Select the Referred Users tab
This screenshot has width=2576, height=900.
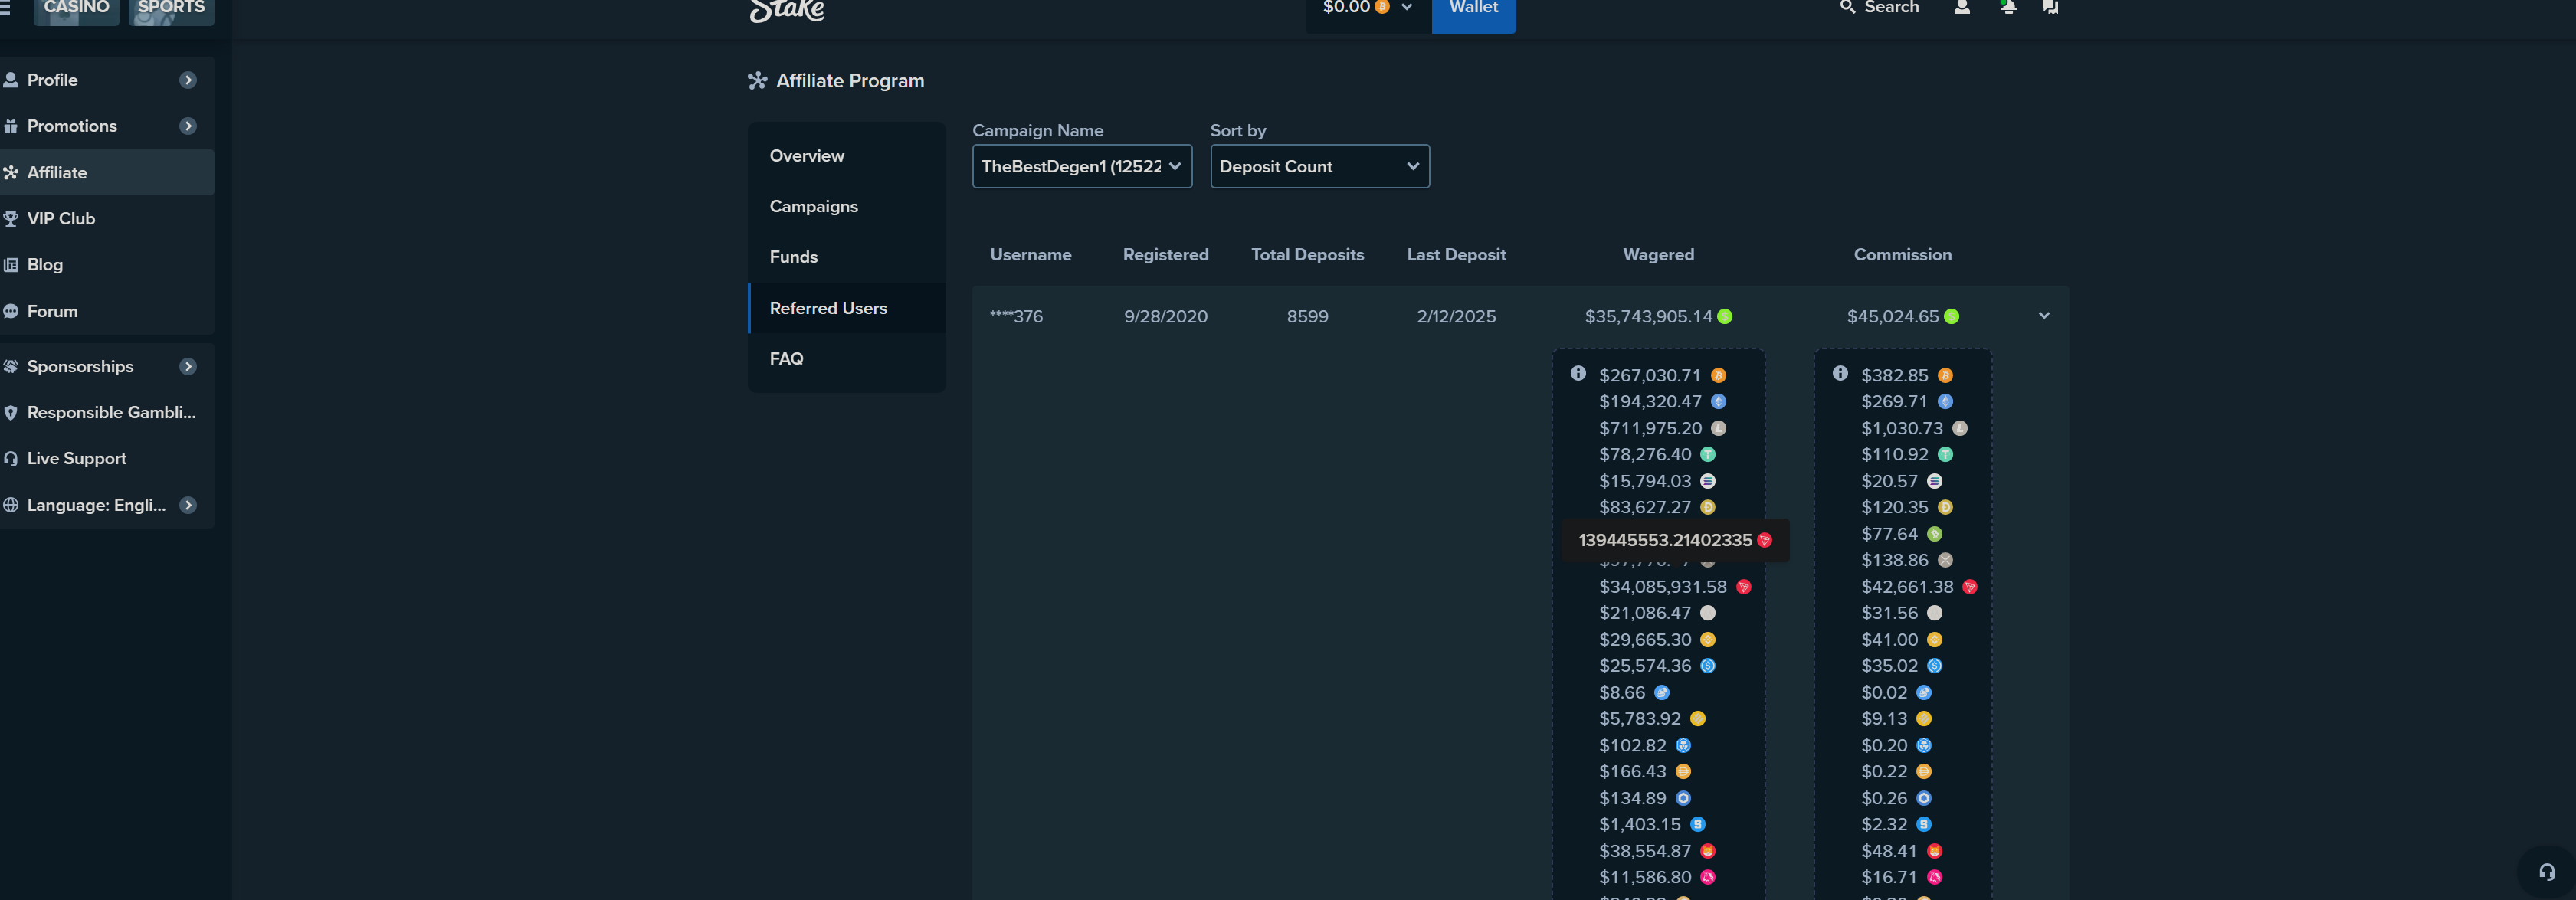pyautogui.click(x=847, y=308)
